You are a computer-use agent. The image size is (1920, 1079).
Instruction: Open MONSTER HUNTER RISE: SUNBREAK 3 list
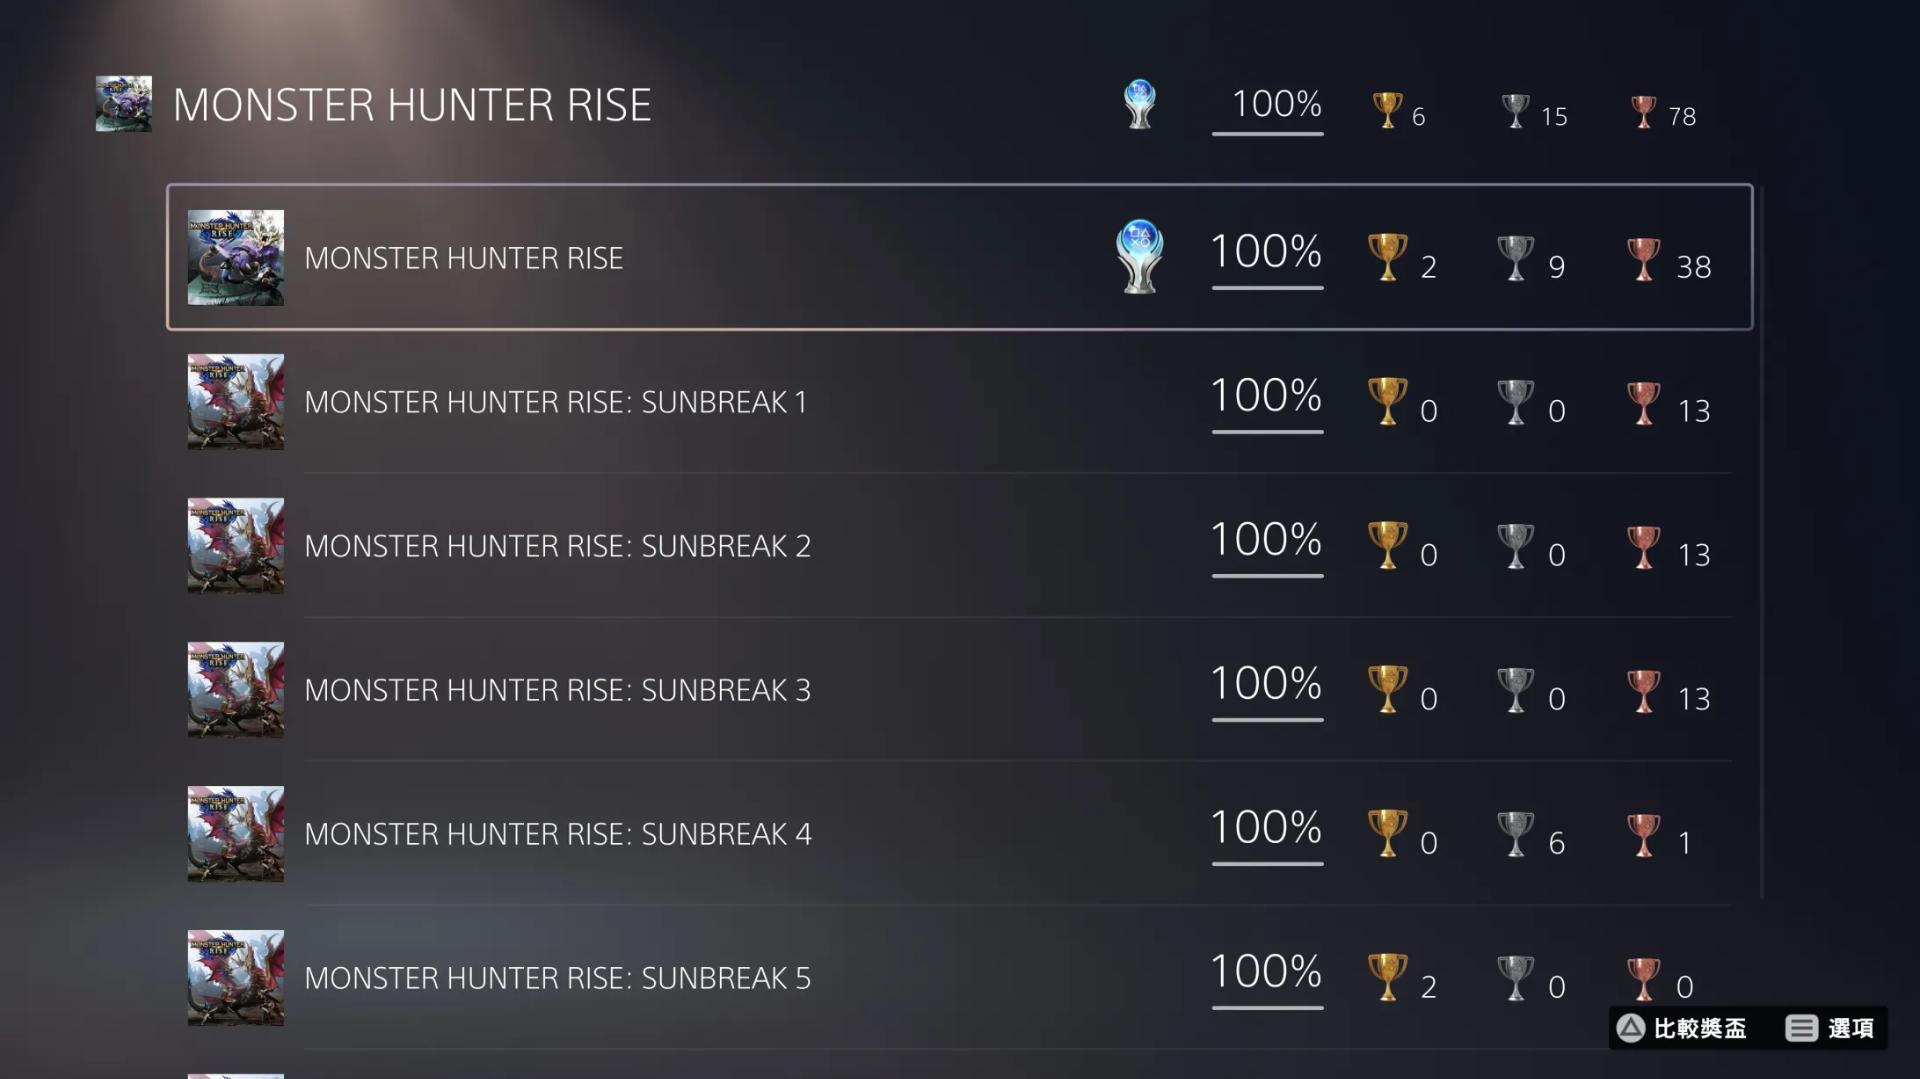pos(959,689)
